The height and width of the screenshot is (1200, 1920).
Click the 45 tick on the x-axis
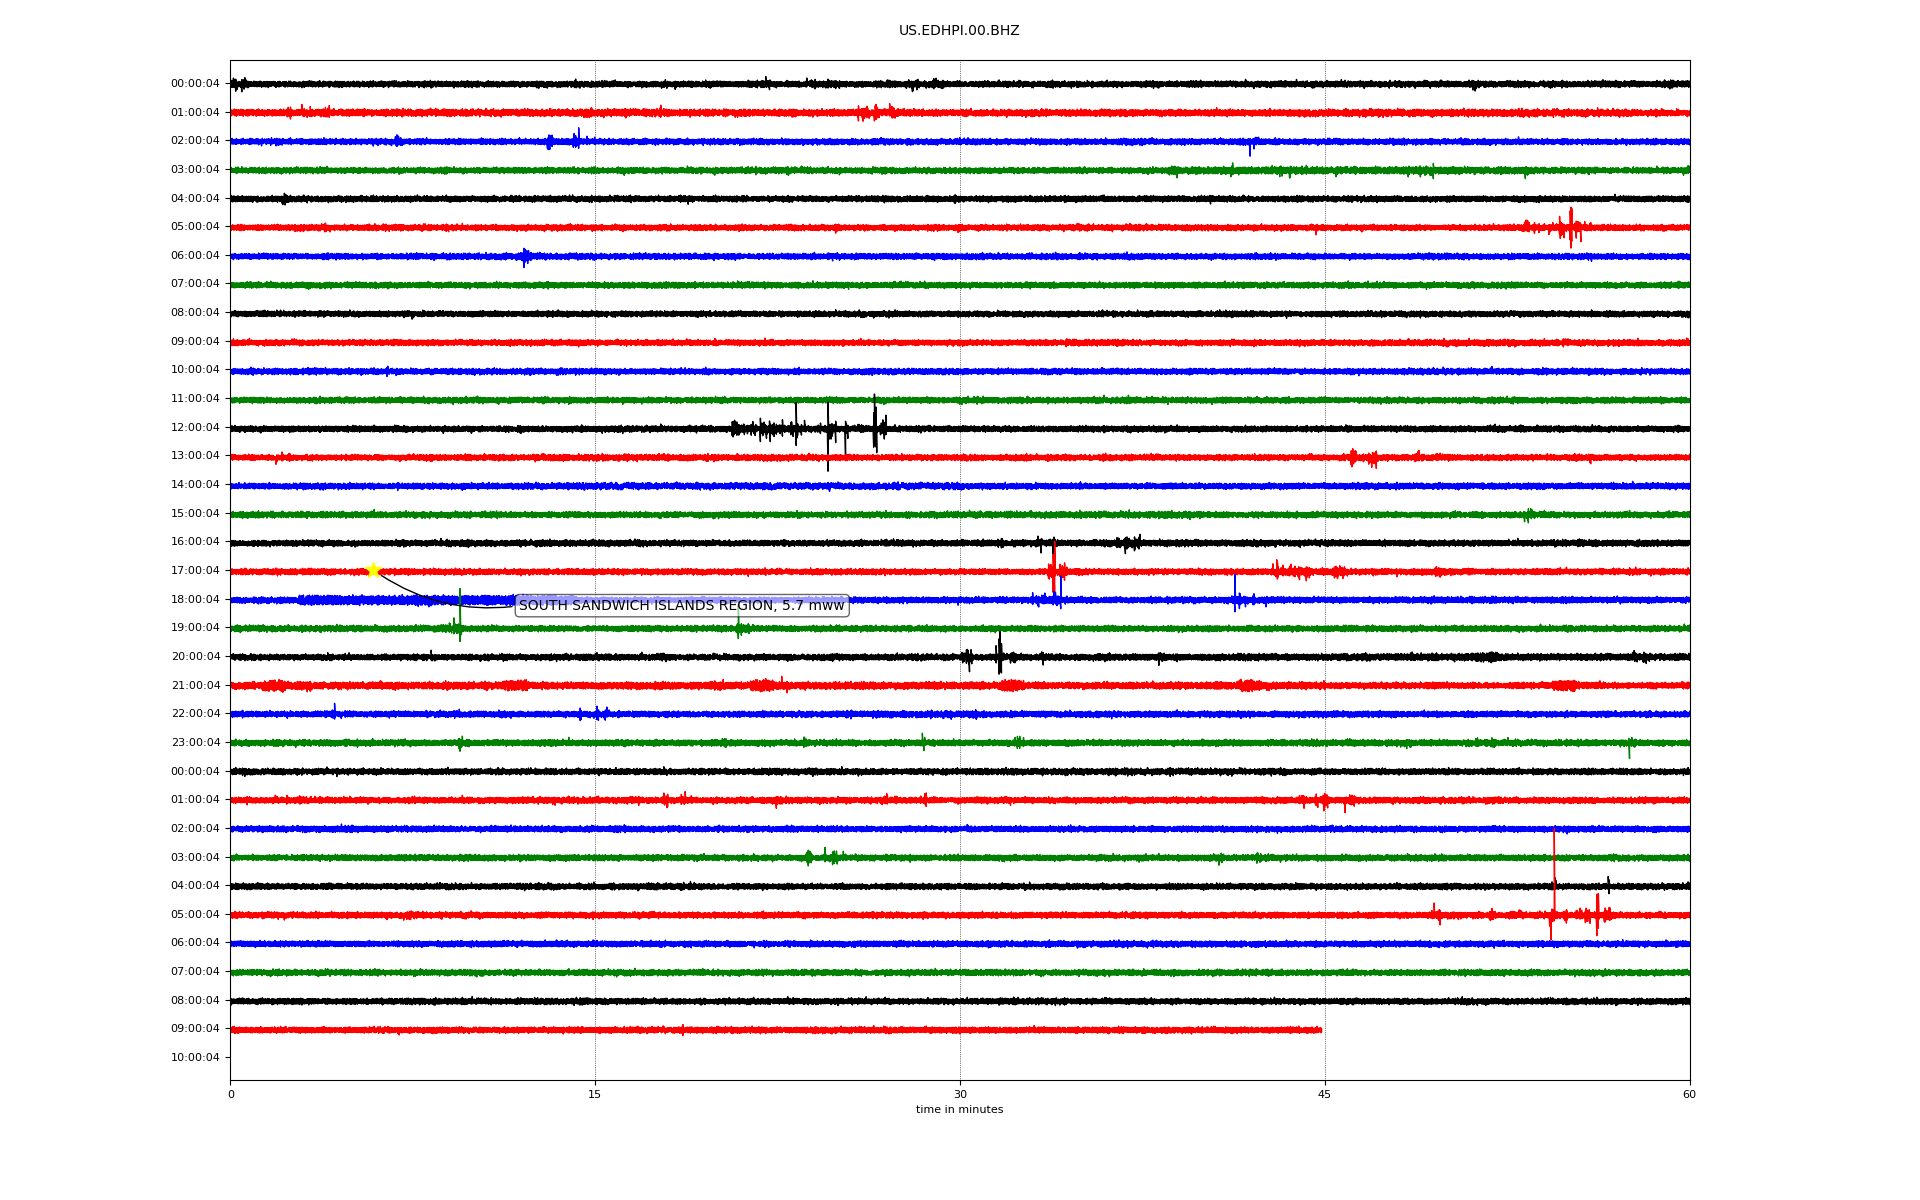coord(1324,1094)
